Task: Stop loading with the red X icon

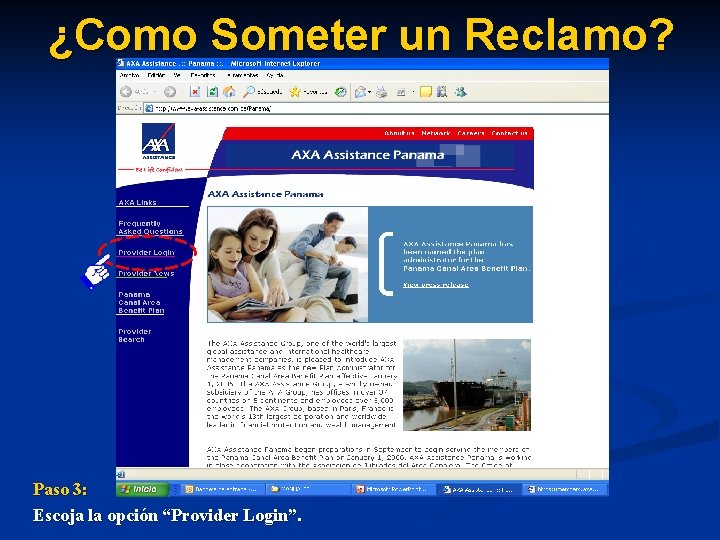Action: (x=195, y=92)
